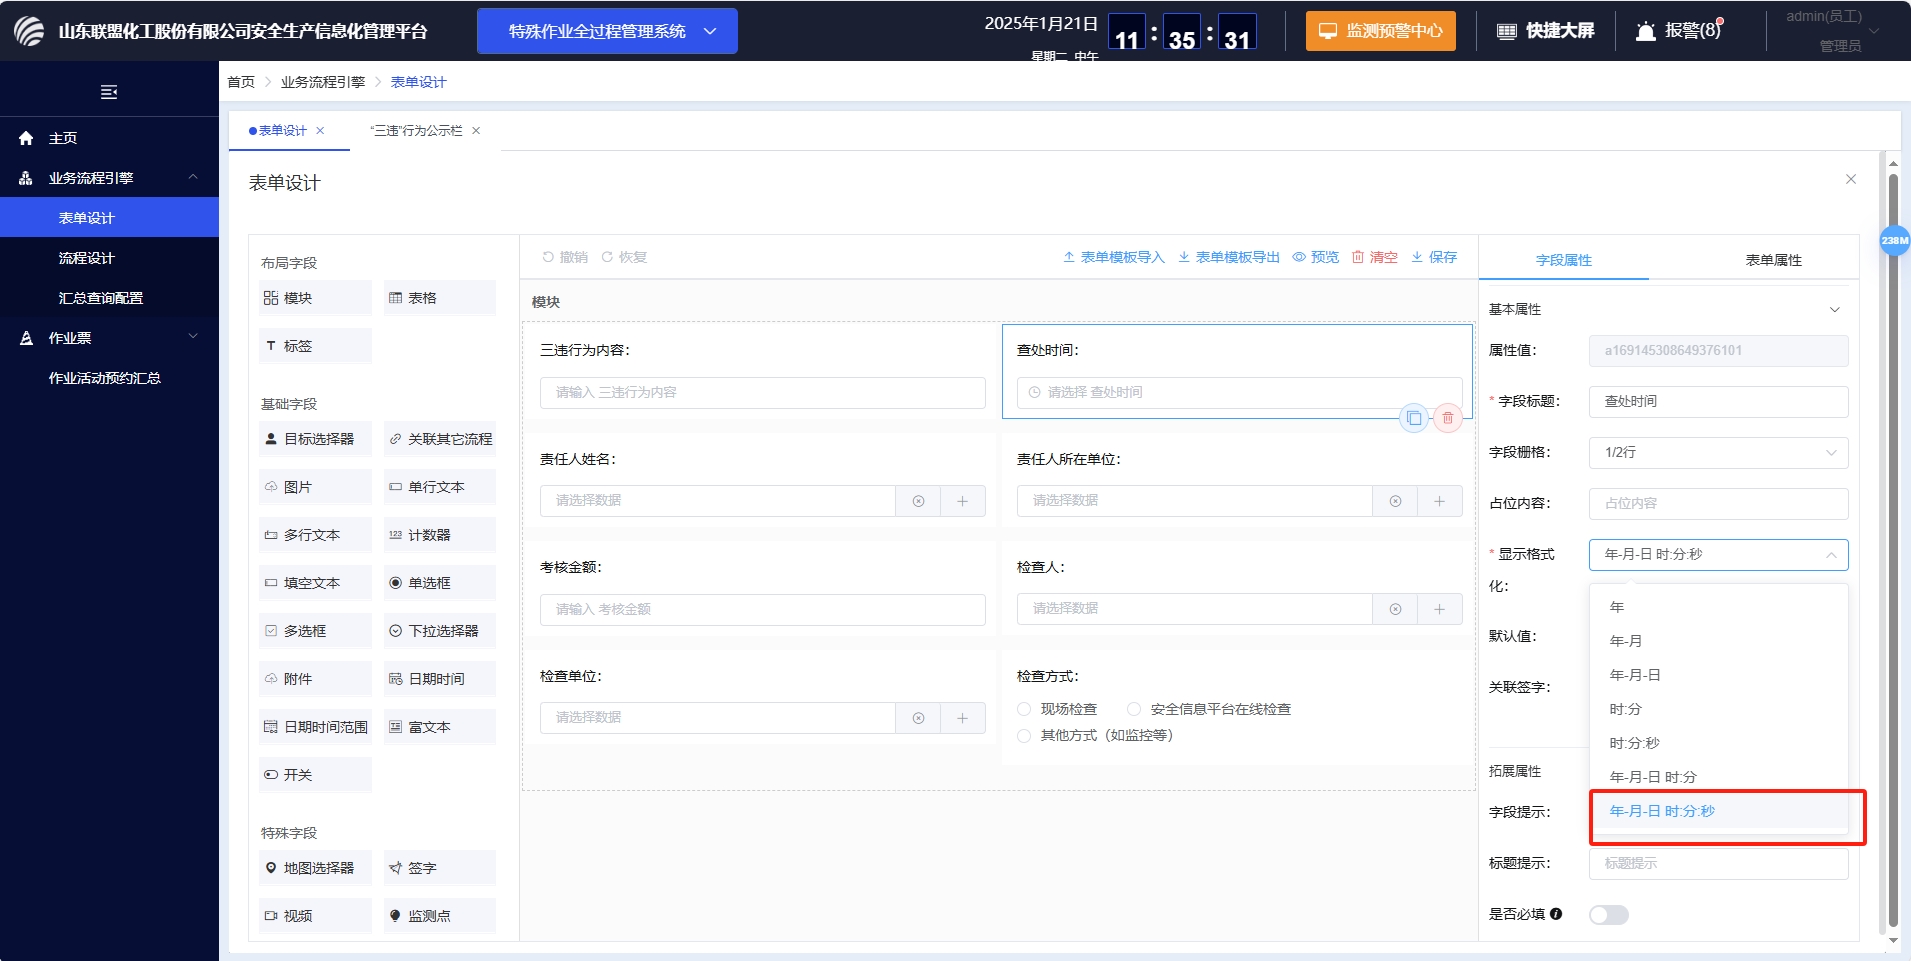The width and height of the screenshot is (1911, 961).
Task: Switch to the 字段属性 tab
Action: click(x=1564, y=260)
